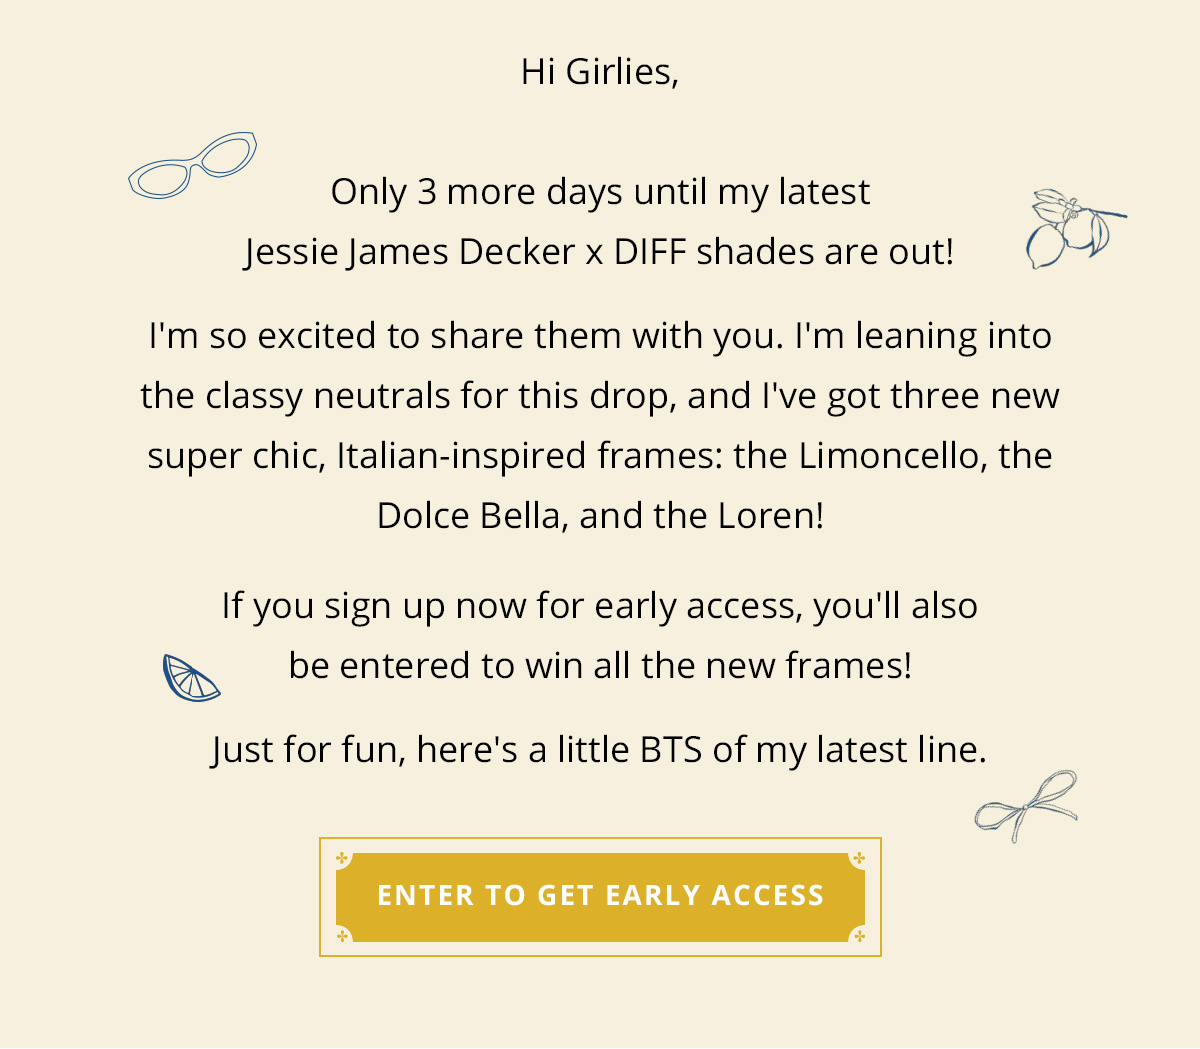
Task: Click the 'Only 3 more days' line
Action: click(x=600, y=192)
